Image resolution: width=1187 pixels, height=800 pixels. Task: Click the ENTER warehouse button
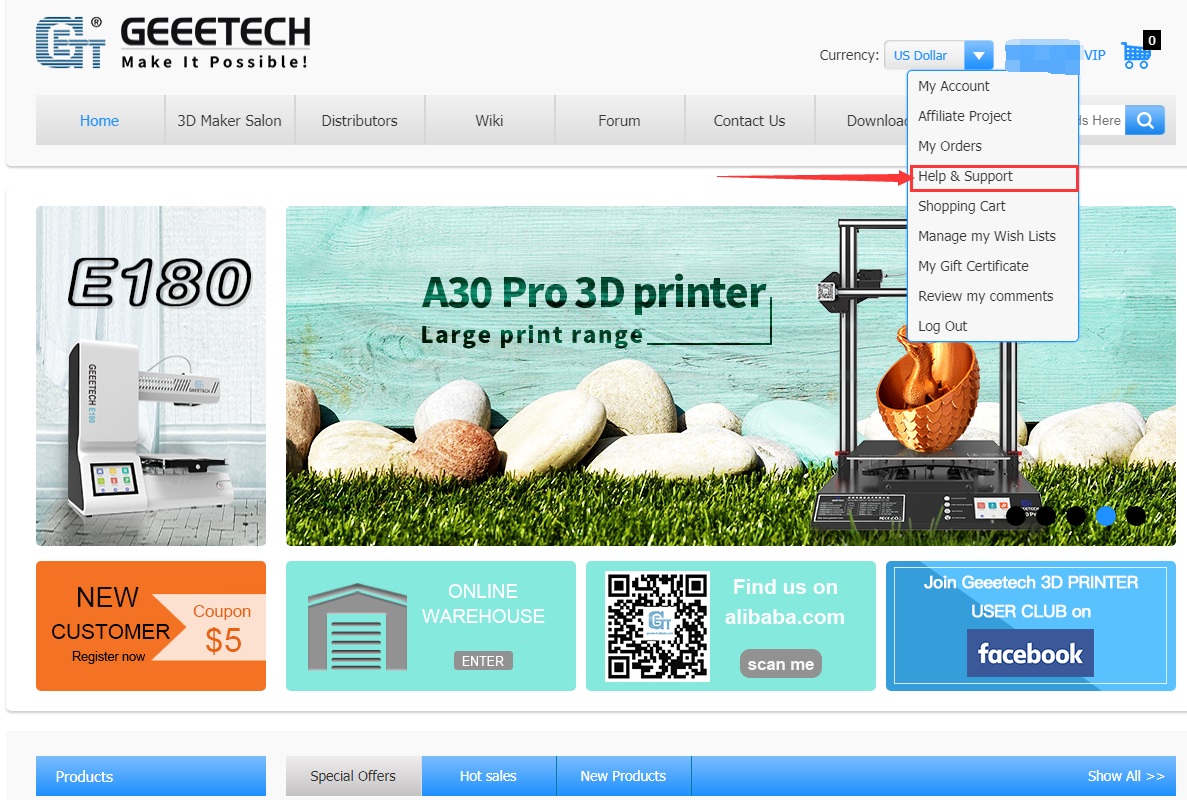pos(483,661)
